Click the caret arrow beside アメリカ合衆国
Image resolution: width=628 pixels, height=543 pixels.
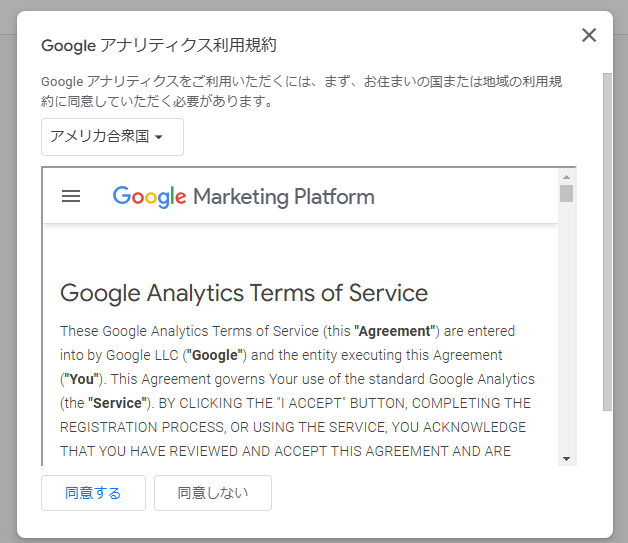(159, 138)
